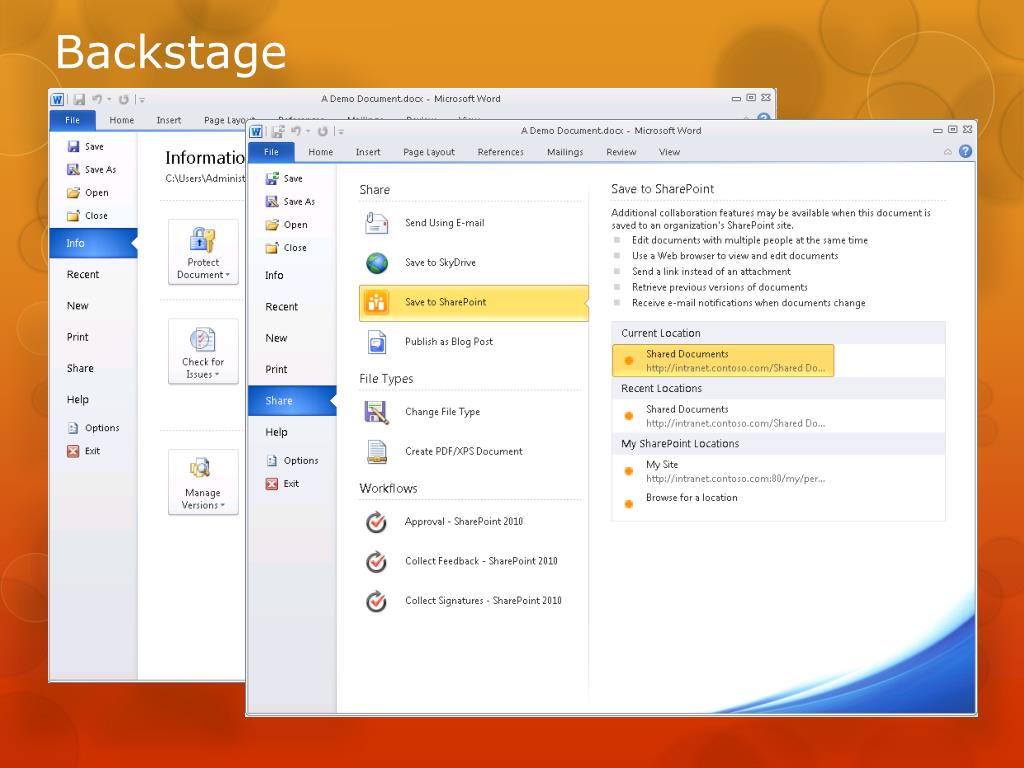Click Browse for a location
Viewport: 1024px width, 768px height.
pyautogui.click(x=692, y=498)
